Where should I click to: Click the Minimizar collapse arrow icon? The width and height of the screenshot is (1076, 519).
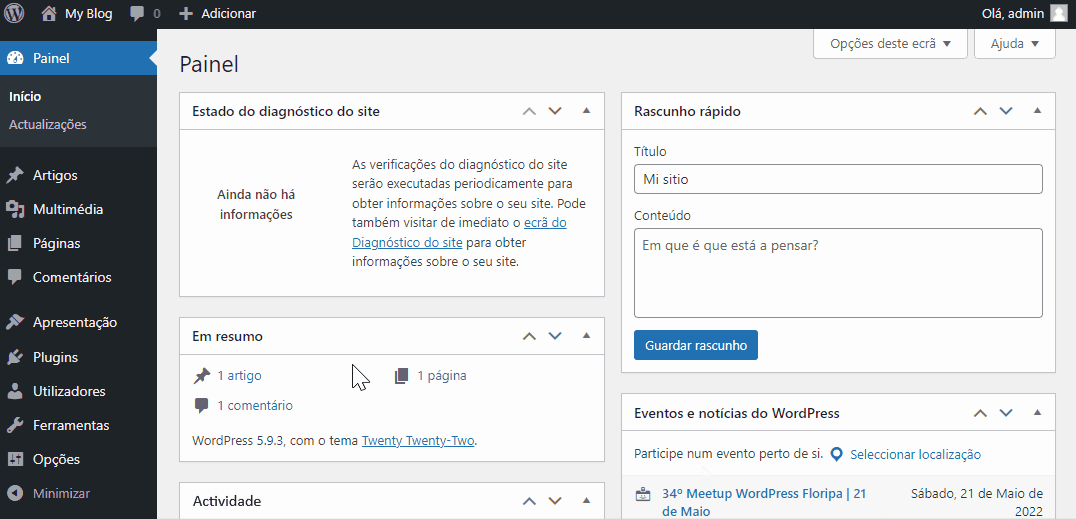click(x=15, y=494)
